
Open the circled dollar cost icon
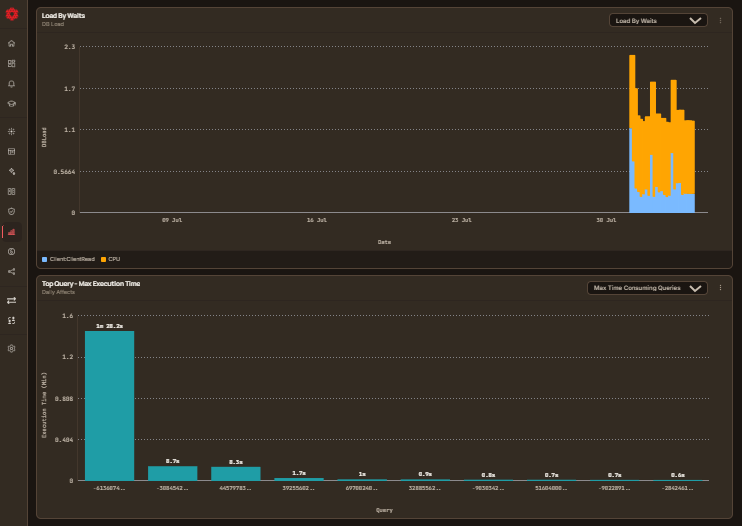pyautogui.click(x=12, y=252)
